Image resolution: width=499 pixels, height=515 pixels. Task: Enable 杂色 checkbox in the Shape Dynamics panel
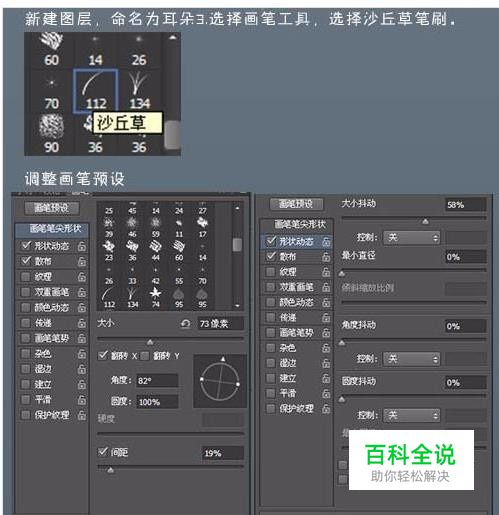[271, 348]
